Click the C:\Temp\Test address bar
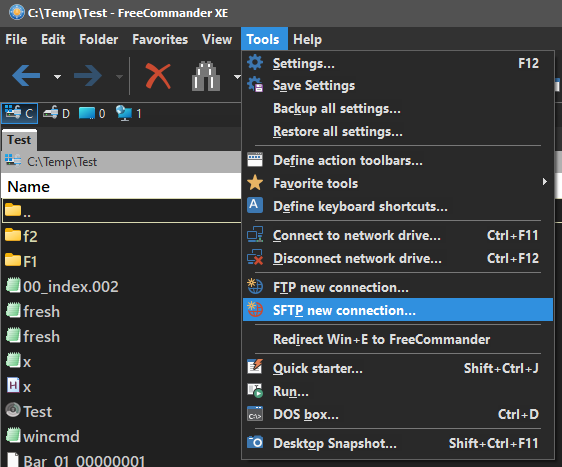Viewport: 562px width, 467px height. pos(122,162)
